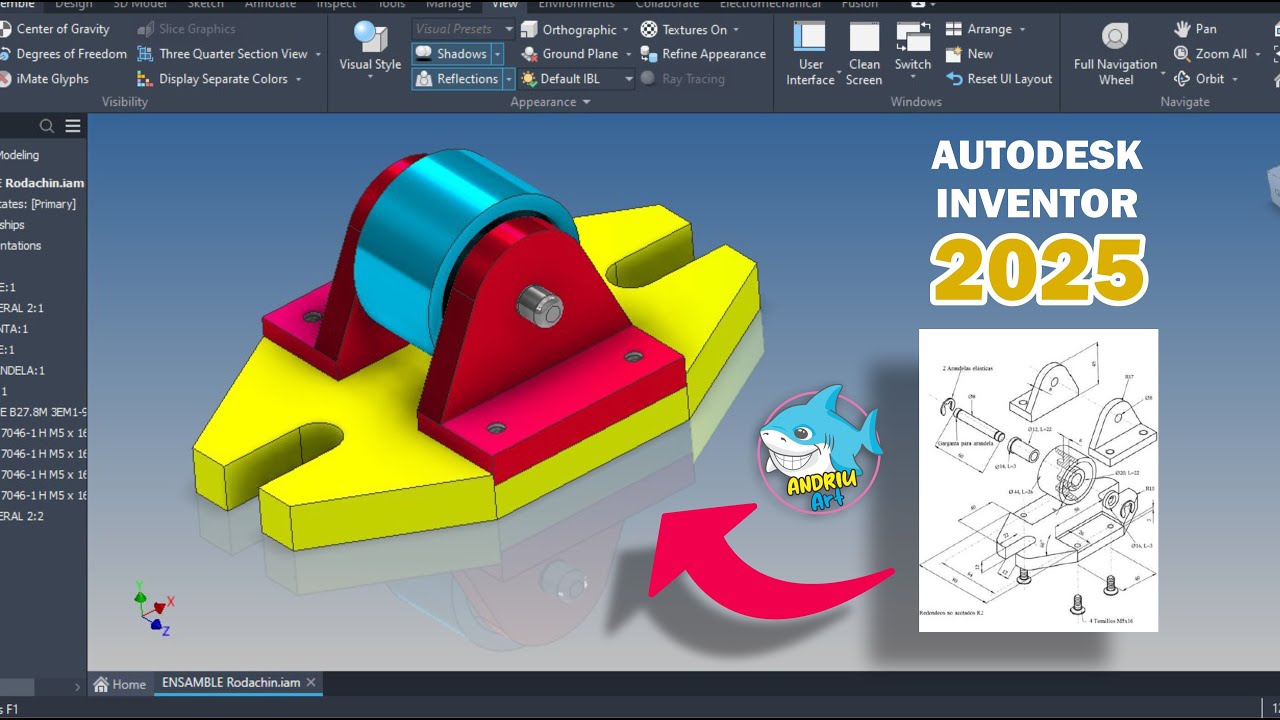Open the Default IBL lighting dropdown
Screen dimensions: 1280x720
577,79
